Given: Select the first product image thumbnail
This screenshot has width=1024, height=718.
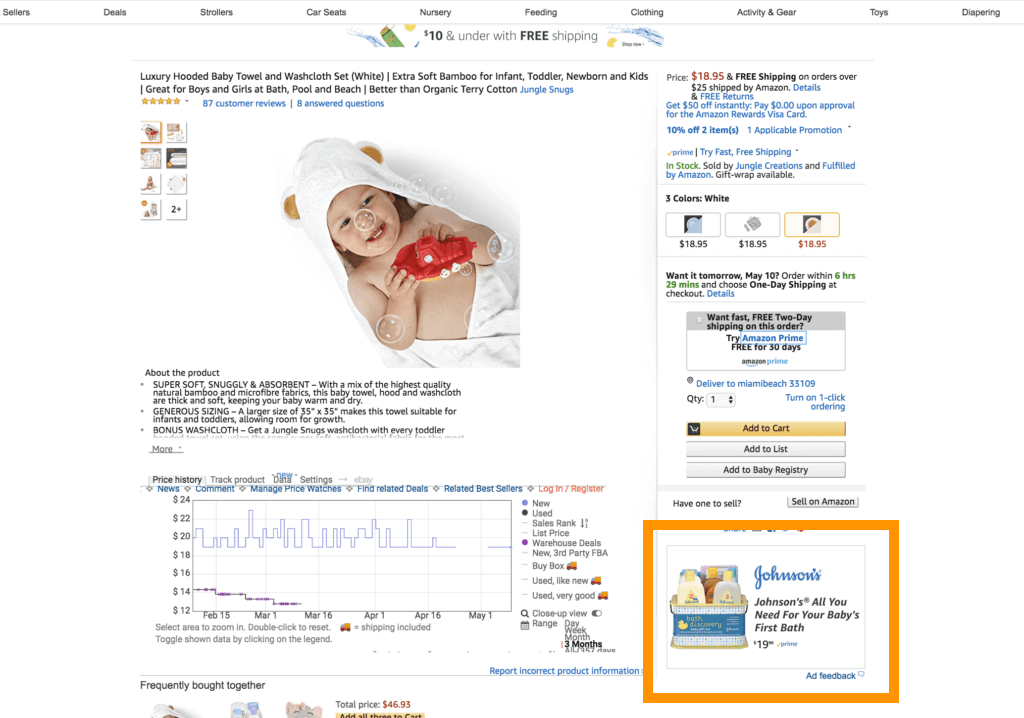Looking at the screenshot, I should [x=151, y=132].
